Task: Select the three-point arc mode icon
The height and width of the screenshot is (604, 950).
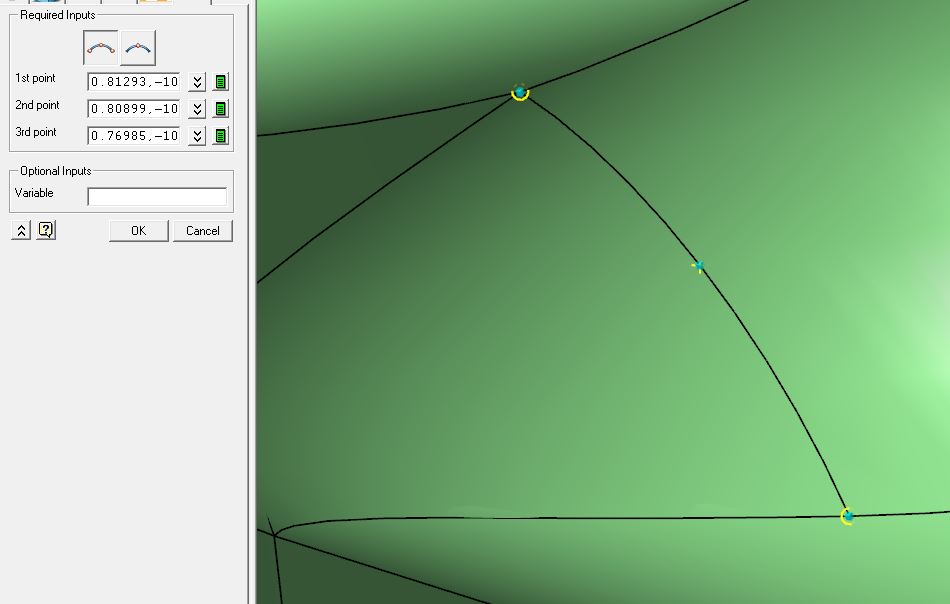Action: (x=101, y=48)
